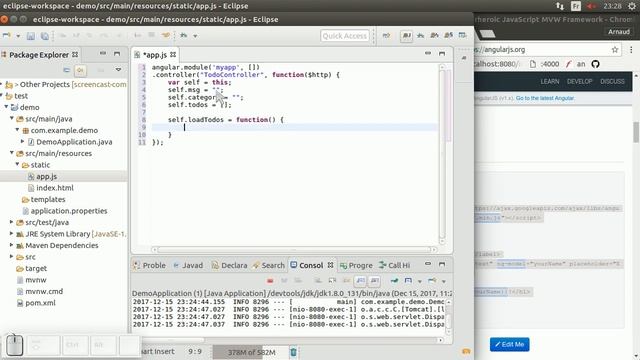
Task: Select mvnw.cmd file
Action: 44,291
